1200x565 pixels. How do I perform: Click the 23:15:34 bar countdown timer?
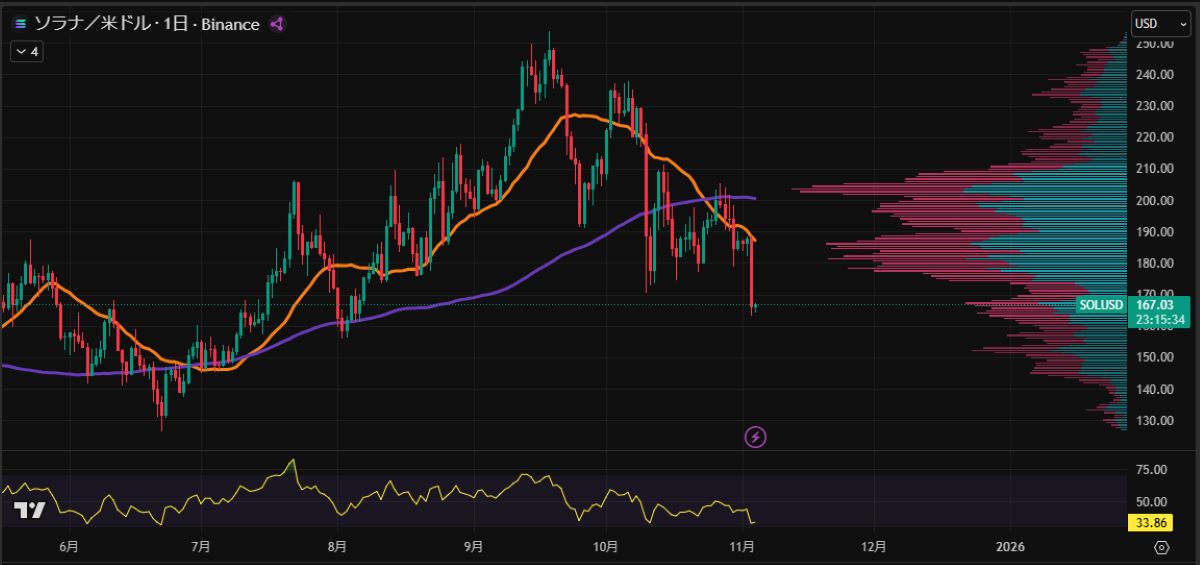1161,319
